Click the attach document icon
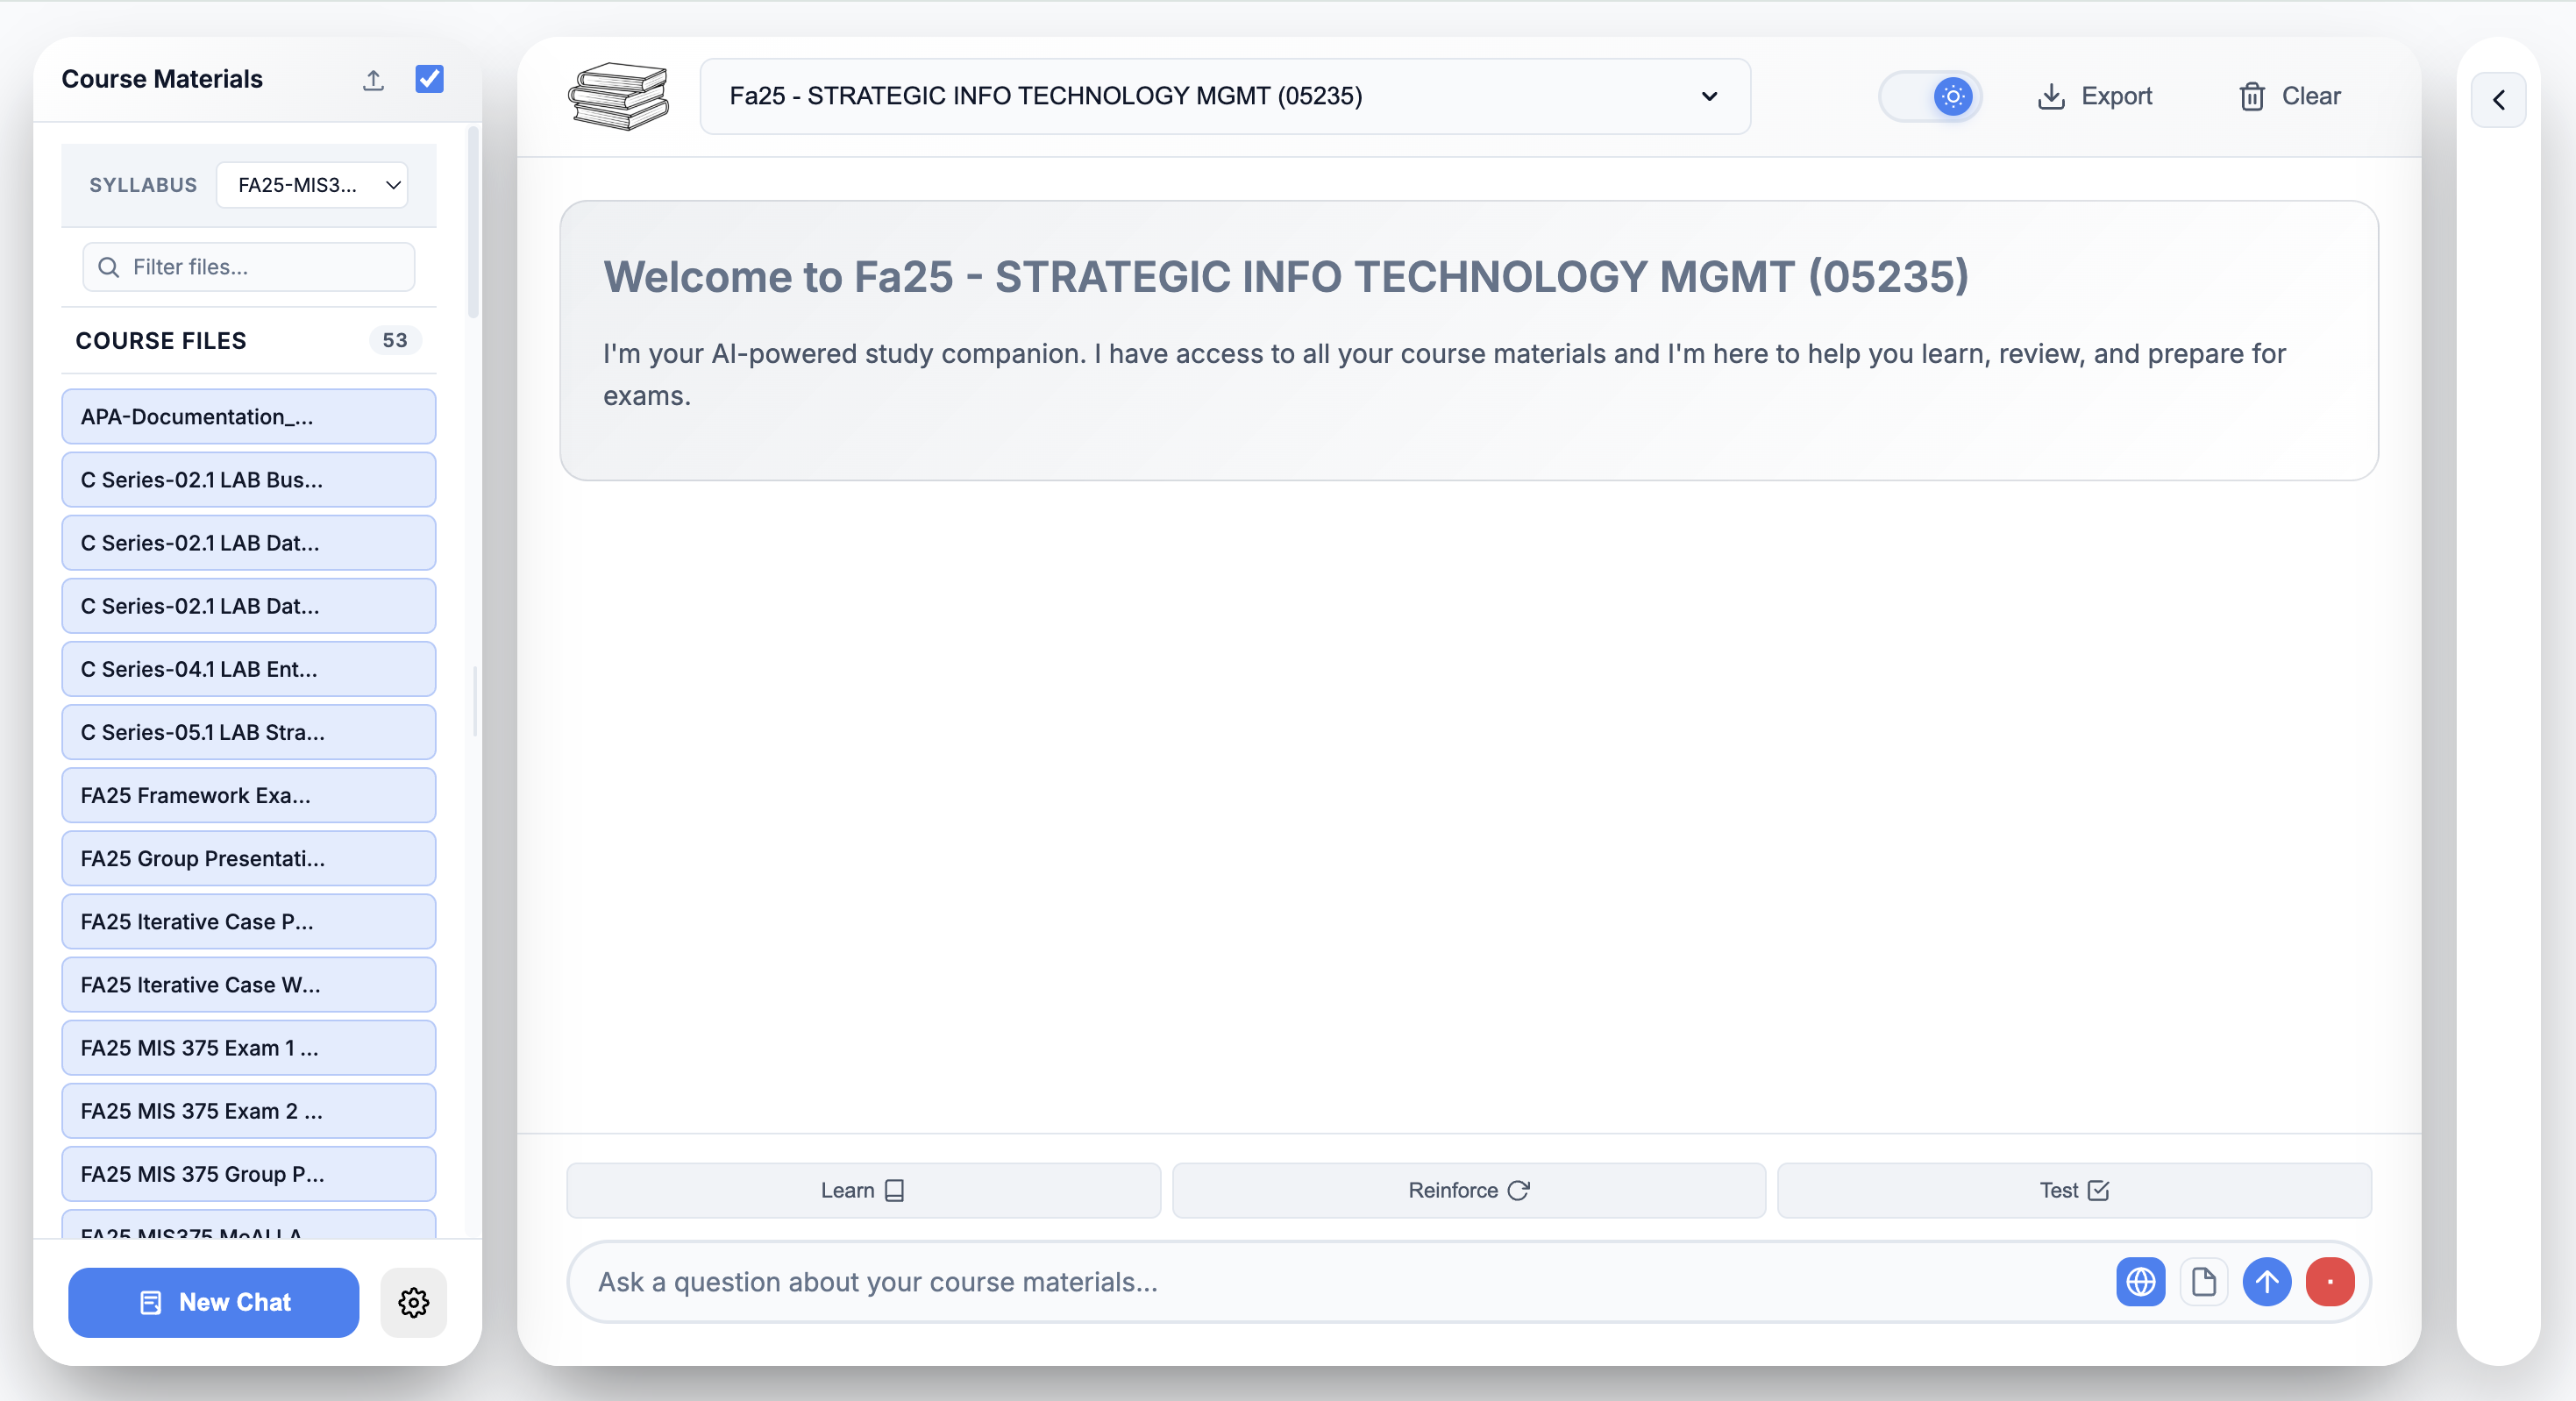2576x1401 pixels. 2203,1282
